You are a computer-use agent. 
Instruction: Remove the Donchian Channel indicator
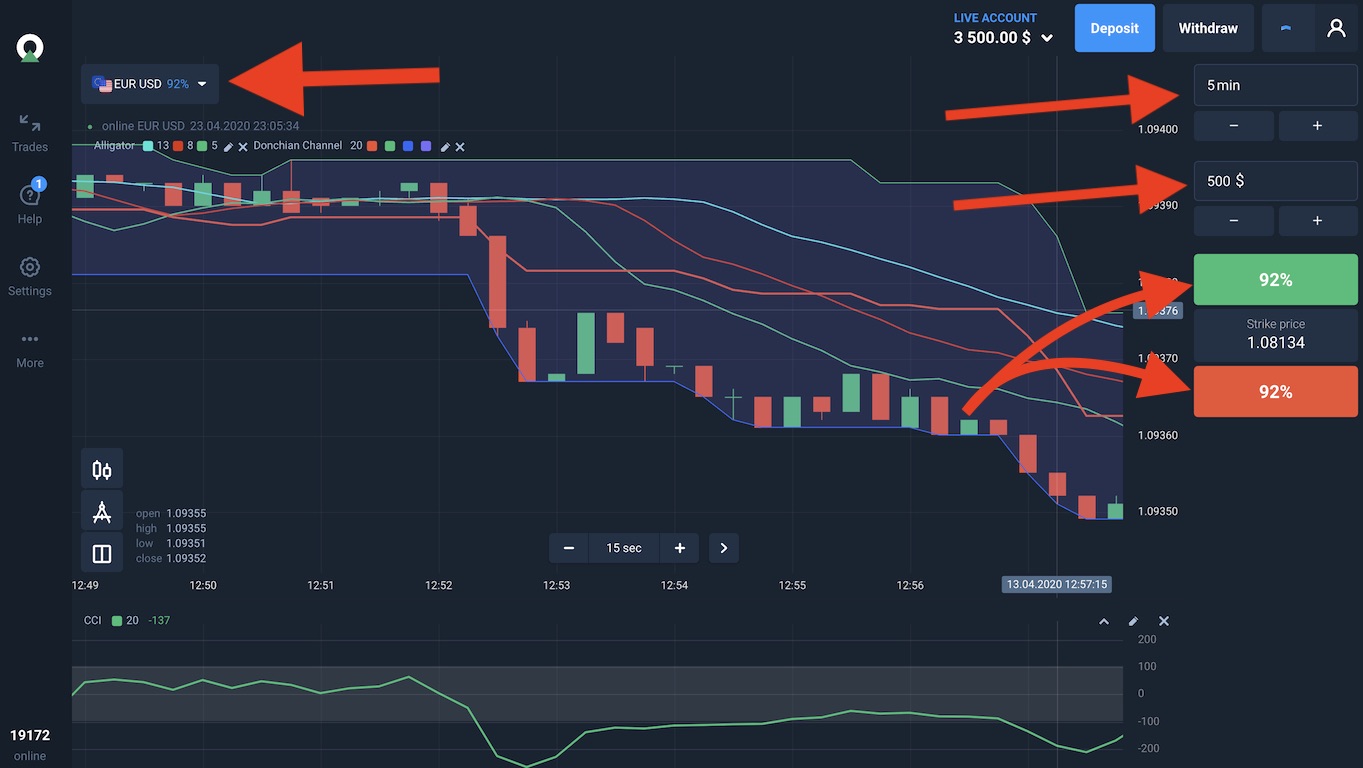[460, 146]
